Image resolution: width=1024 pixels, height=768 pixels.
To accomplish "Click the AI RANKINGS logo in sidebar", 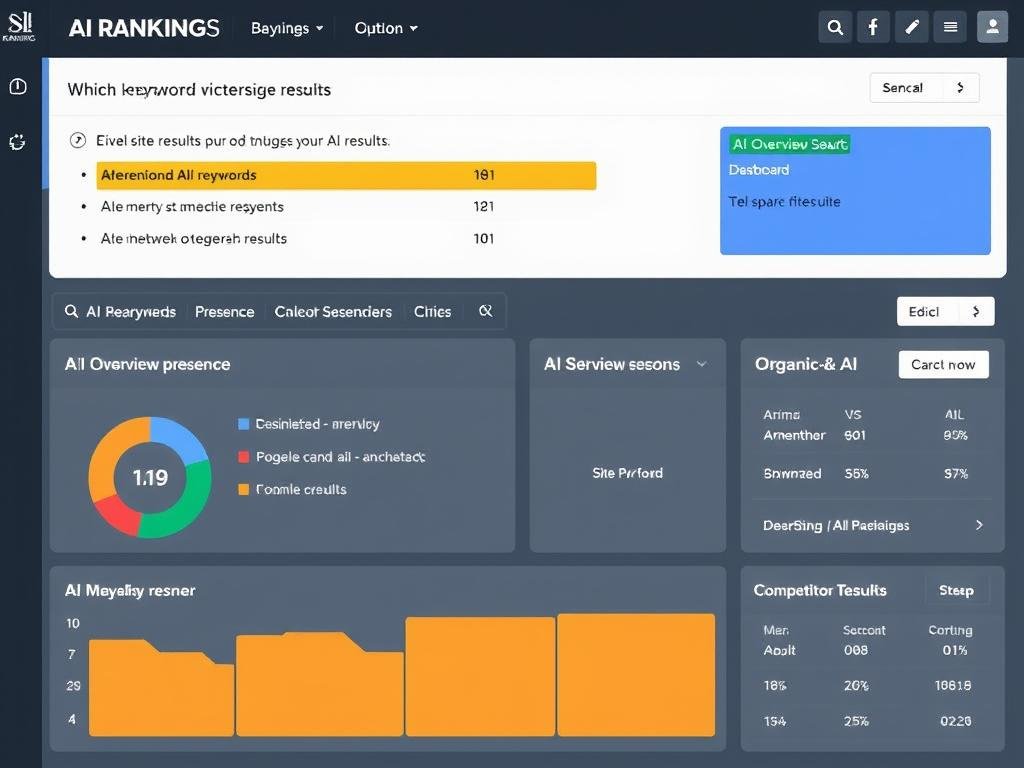I will pyautogui.click(x=20, y=27).
